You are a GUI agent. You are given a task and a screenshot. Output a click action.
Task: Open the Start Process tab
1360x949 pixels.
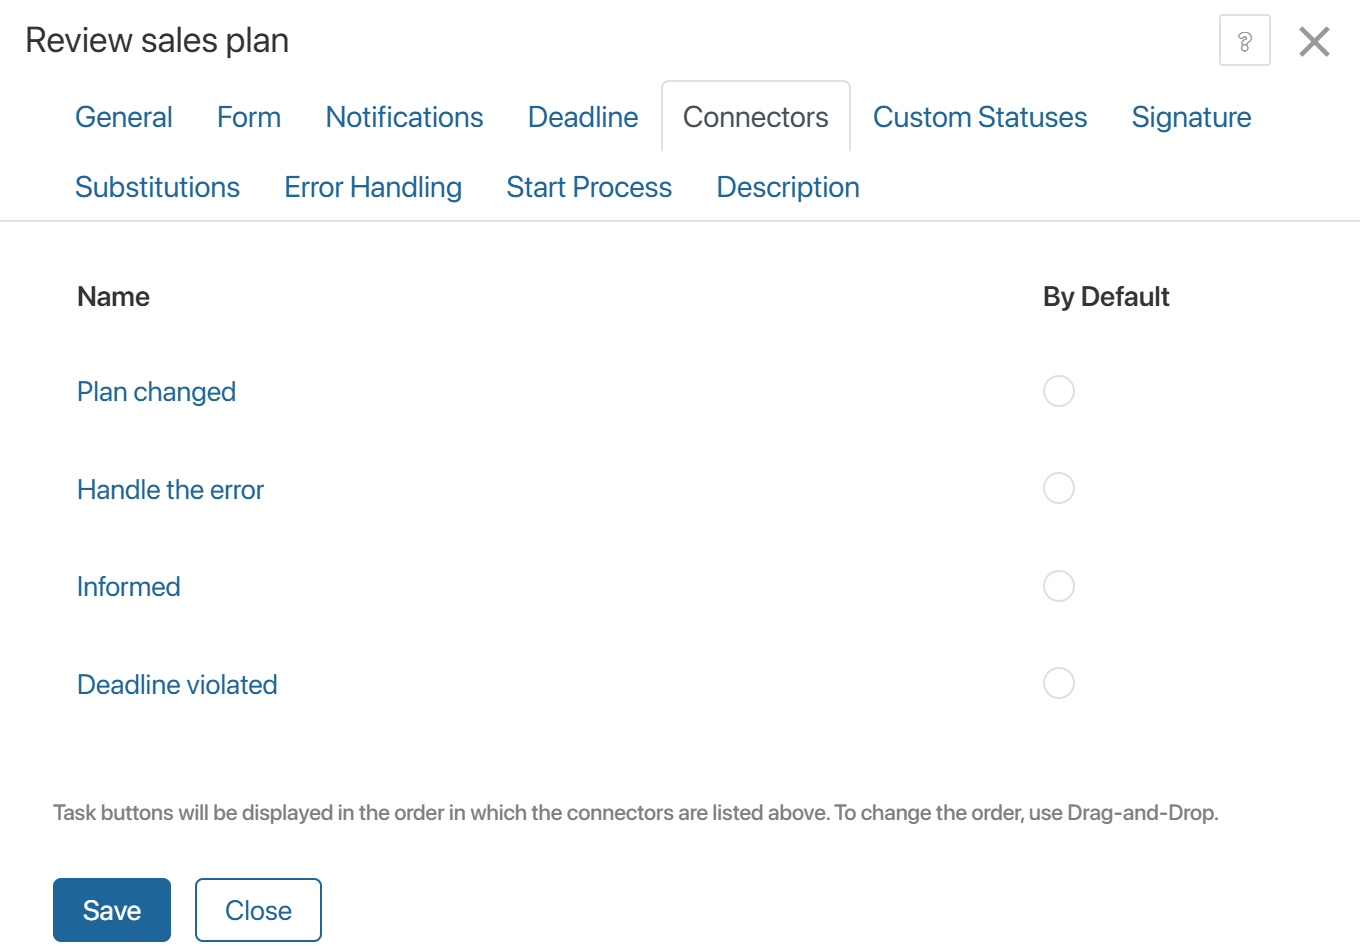tap(589, 187)
